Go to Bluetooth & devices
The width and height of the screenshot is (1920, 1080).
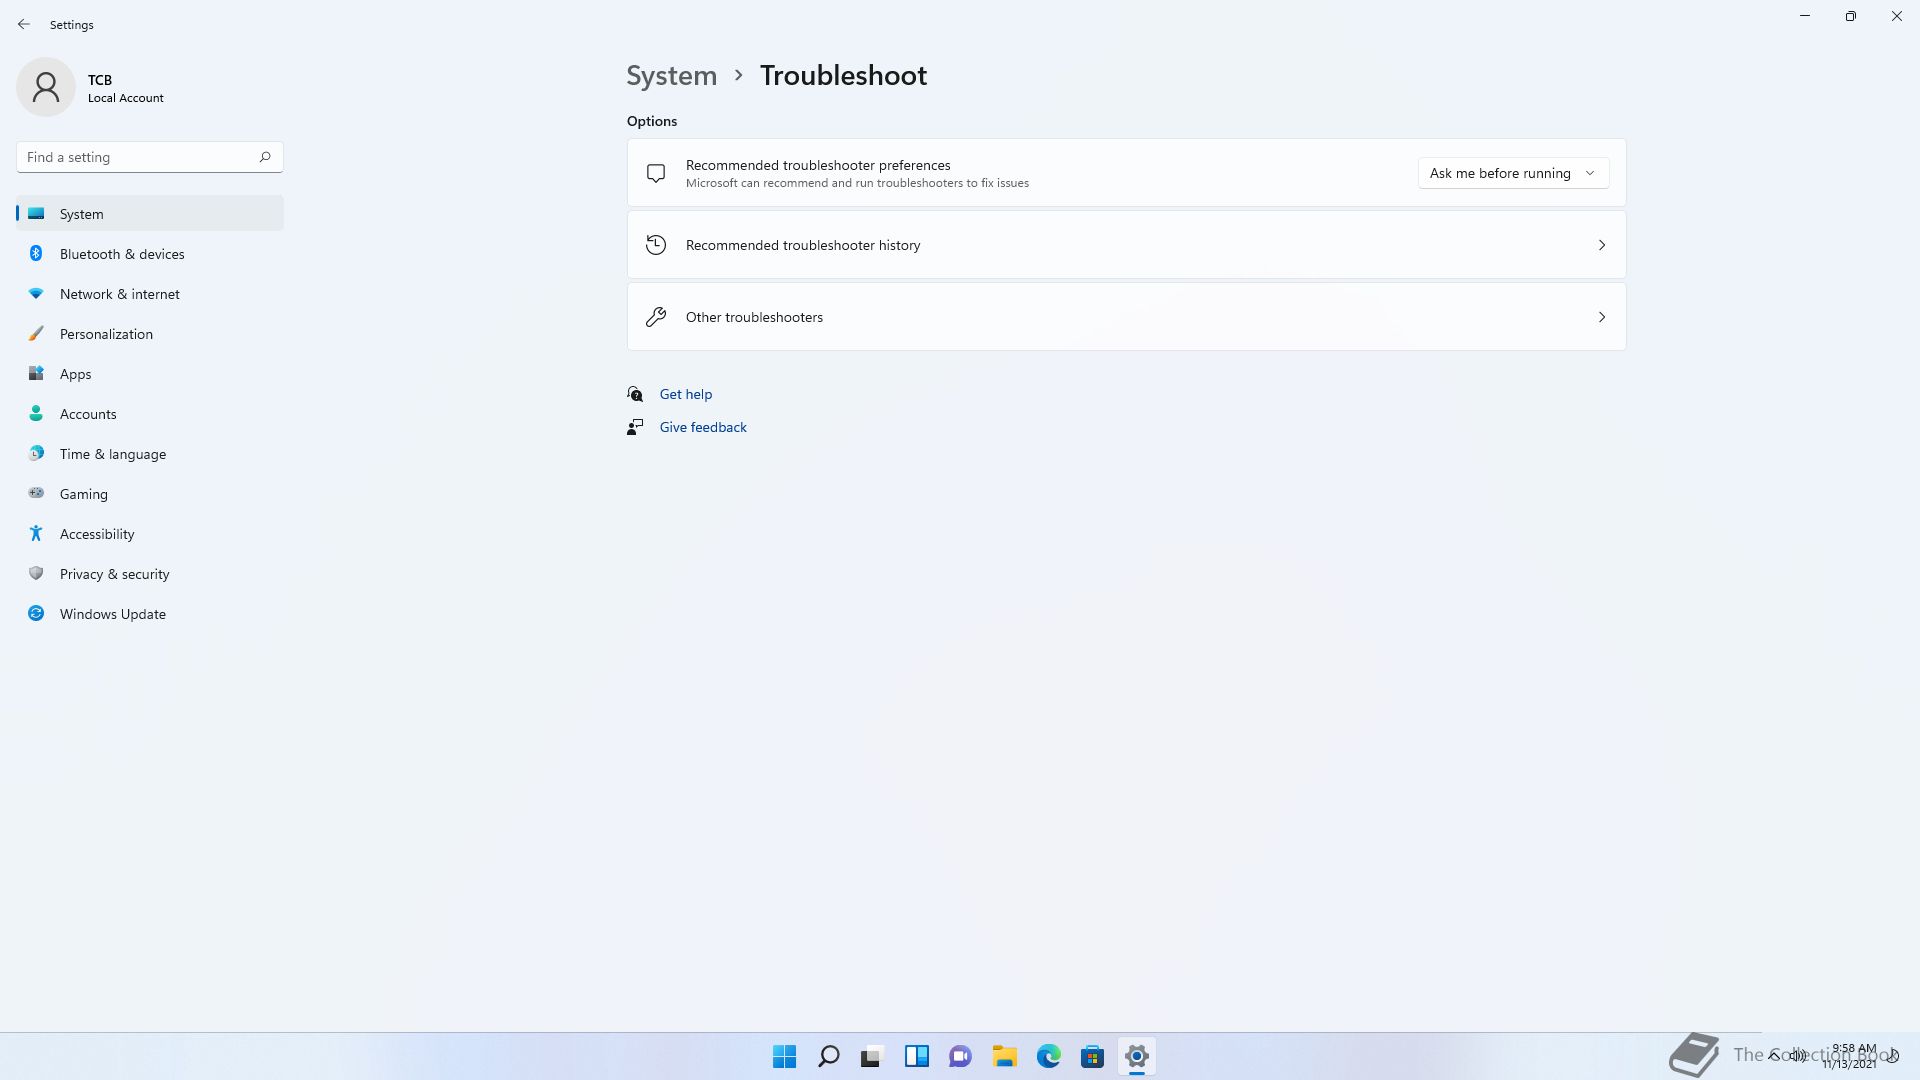click(150, 254)
